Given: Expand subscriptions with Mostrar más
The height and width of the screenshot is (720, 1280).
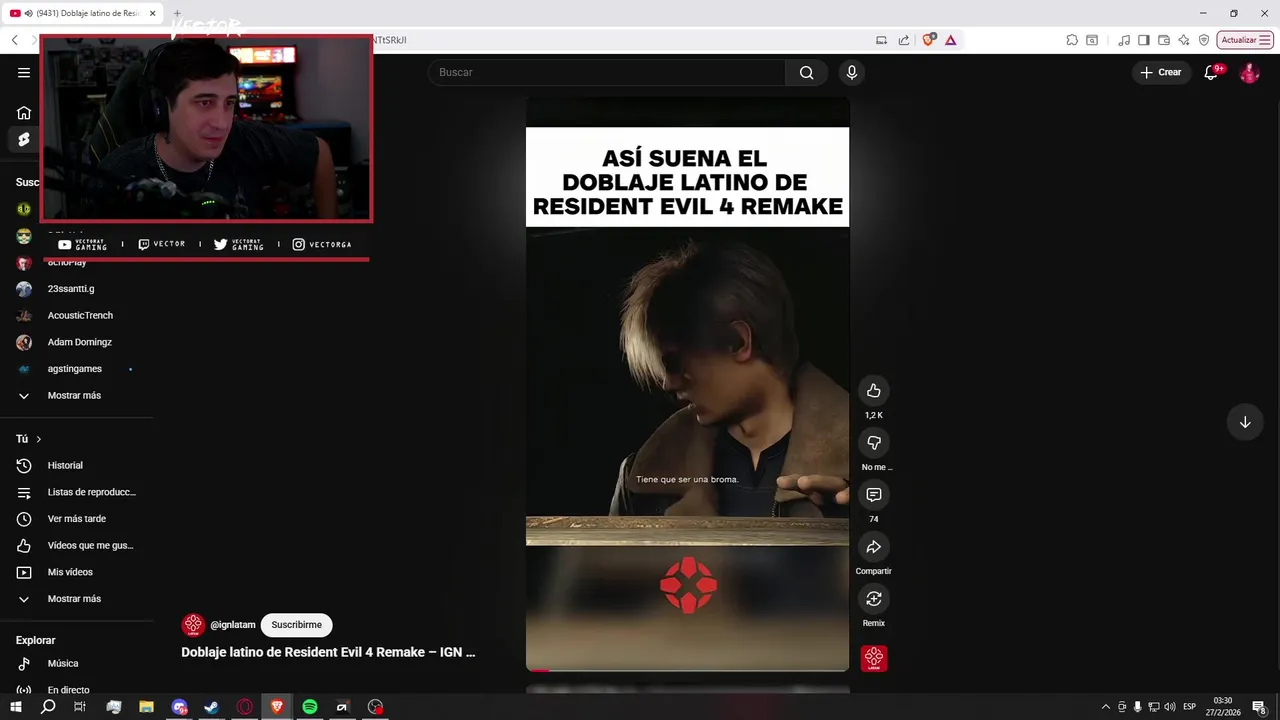Looking at the screenshot, I should point(76,395).
